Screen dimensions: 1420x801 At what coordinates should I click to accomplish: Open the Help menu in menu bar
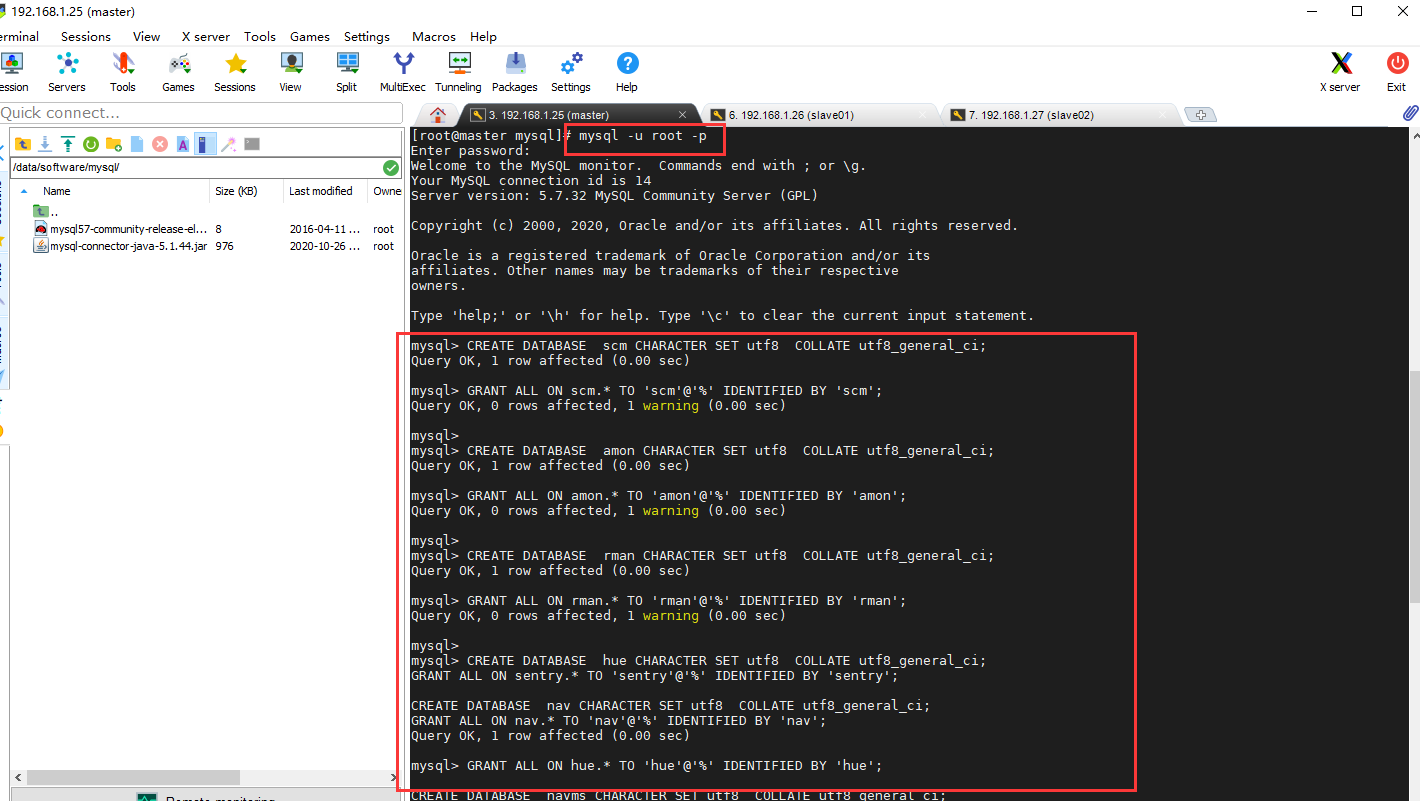click(x=483, y=36)
